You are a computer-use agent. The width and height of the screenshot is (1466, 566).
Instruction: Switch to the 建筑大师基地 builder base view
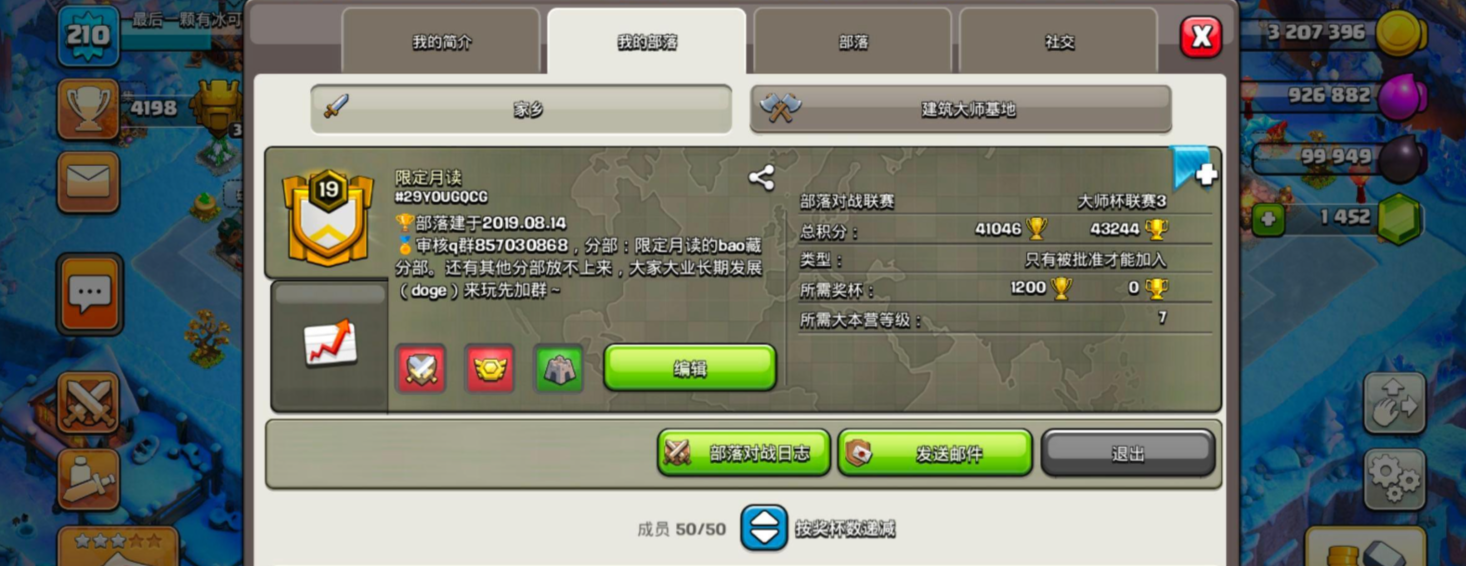961,109
